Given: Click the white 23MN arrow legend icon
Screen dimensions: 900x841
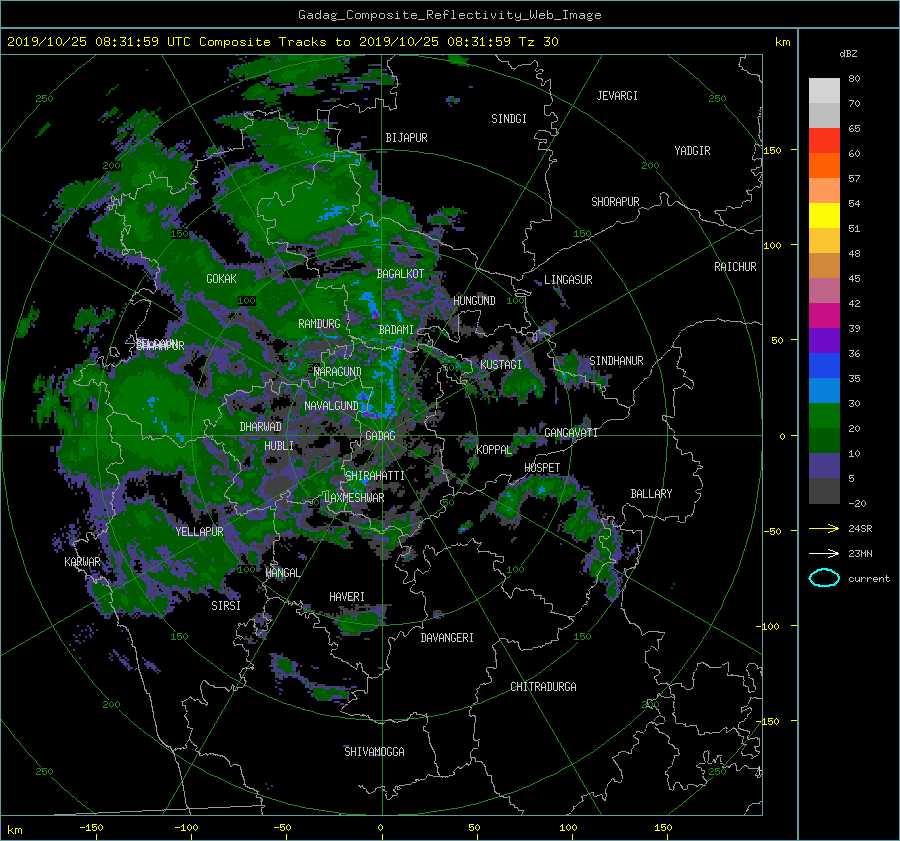Looking at the screenshot, I should (824, 553).
